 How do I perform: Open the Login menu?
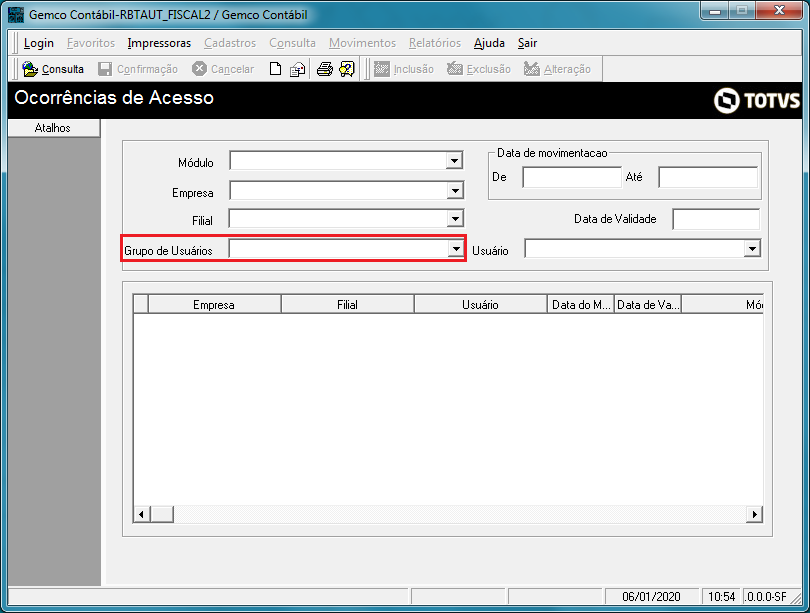click(39, 43)
